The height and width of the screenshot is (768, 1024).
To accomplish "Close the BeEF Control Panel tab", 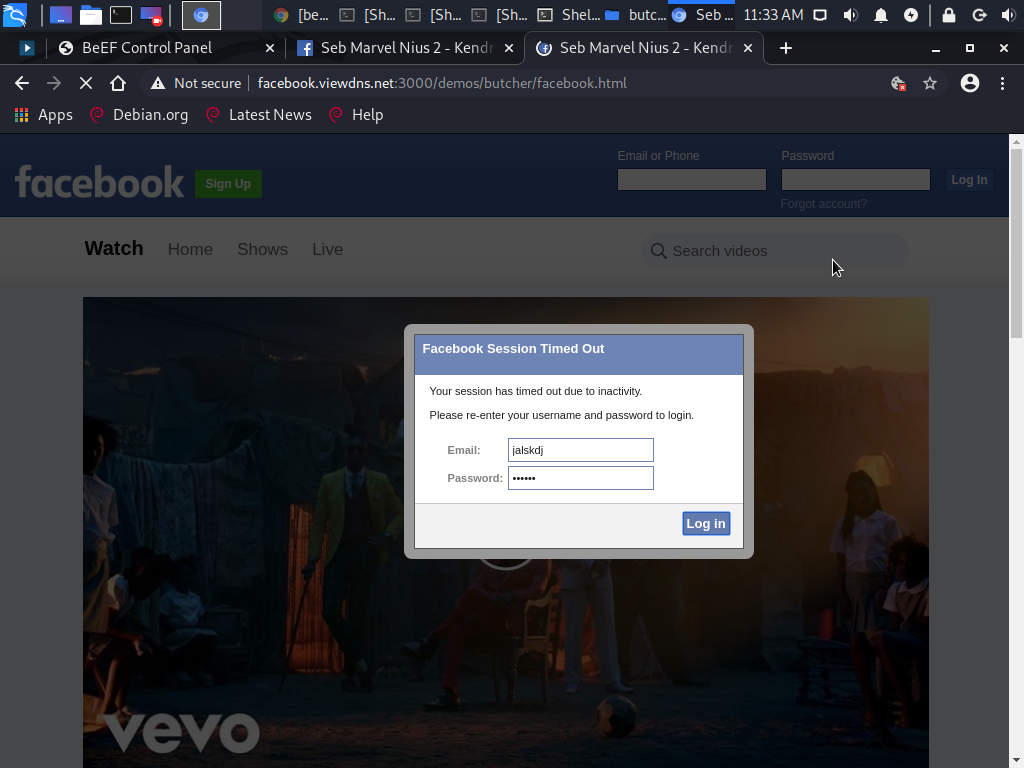I will (x=270, y=48).
